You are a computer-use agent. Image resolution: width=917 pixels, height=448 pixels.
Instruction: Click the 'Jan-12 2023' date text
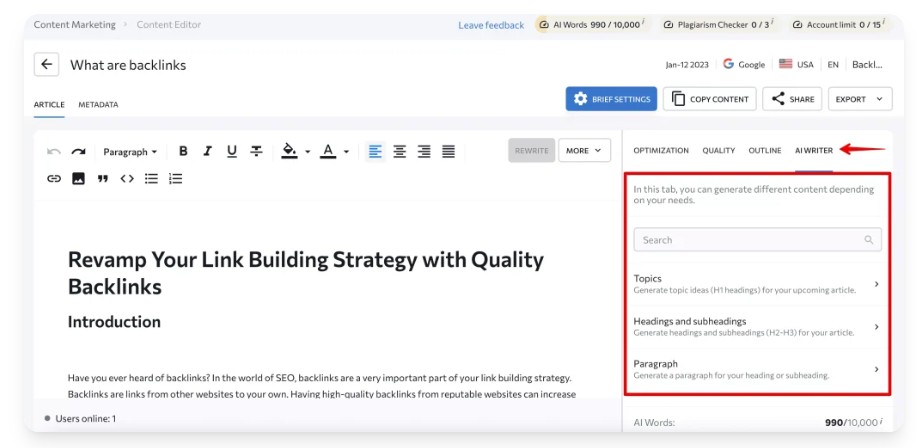687,64
